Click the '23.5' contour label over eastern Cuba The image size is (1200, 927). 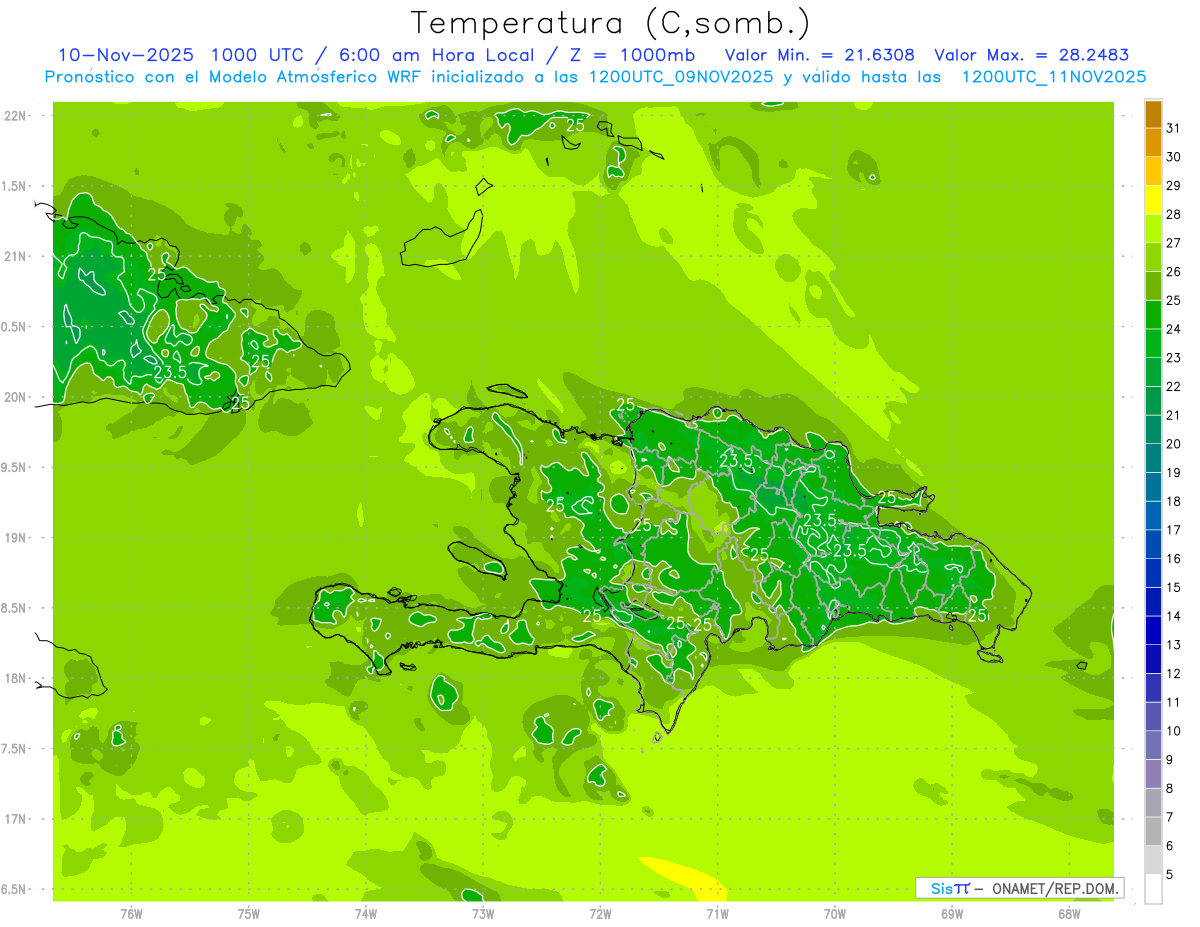(170, 373)
